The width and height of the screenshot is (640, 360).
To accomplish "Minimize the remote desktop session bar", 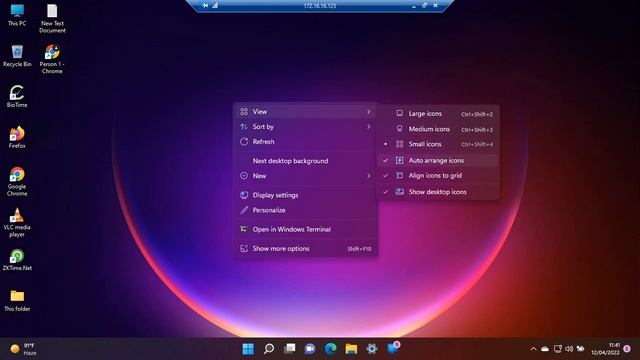I will [413, 6].
